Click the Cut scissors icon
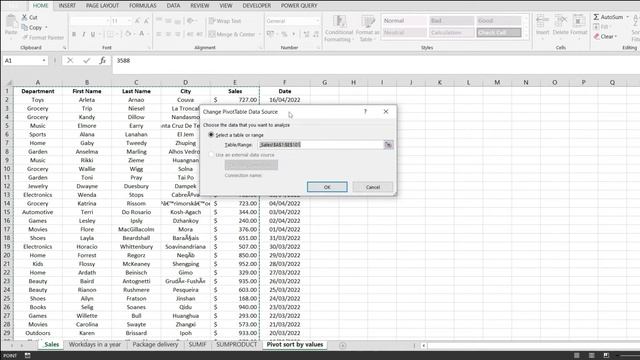This screenshot has height=360, width=640. (24, 18)
